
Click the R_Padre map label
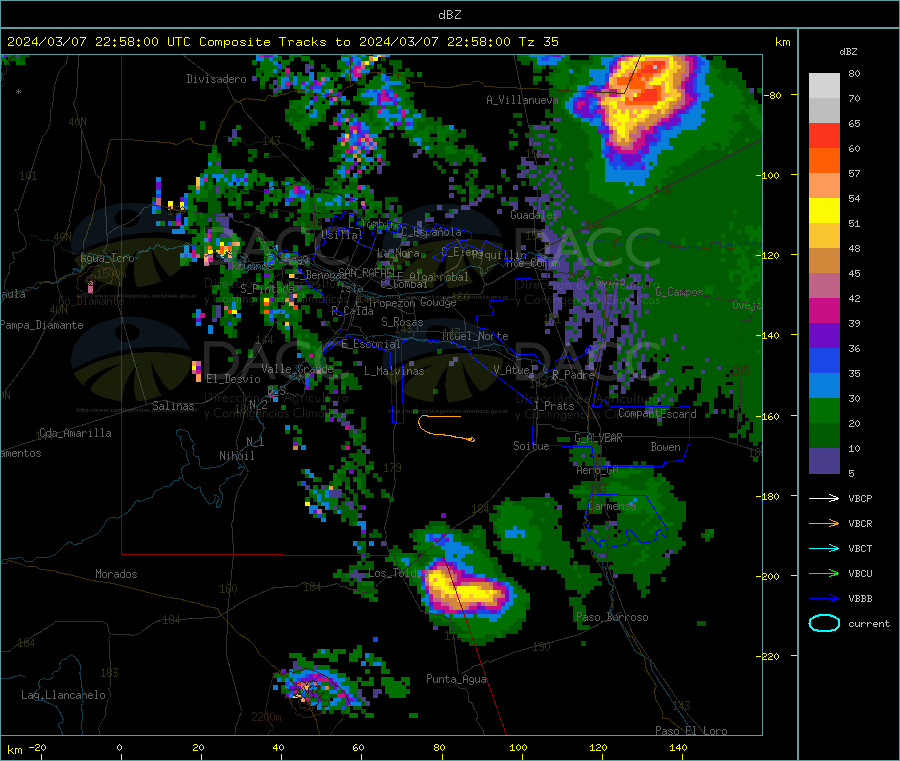pos(573,375)
